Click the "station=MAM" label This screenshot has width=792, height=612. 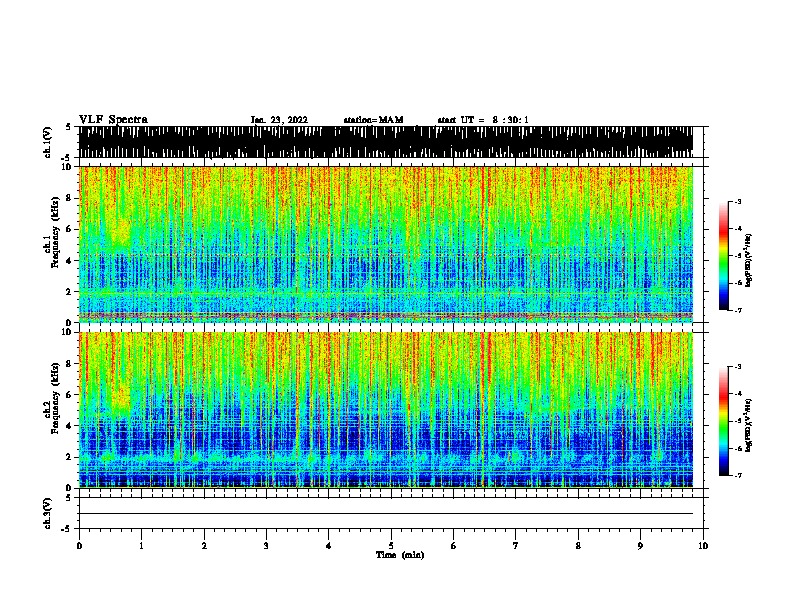pos(373,120)
